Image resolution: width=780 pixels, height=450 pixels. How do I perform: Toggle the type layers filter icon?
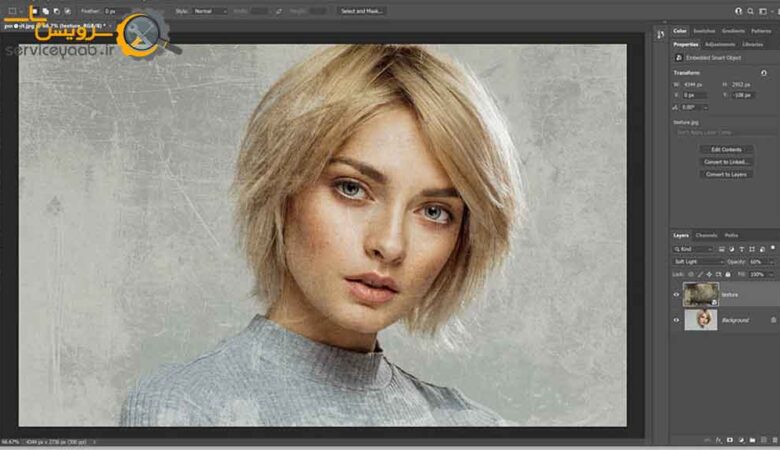[x=741, y=249]
